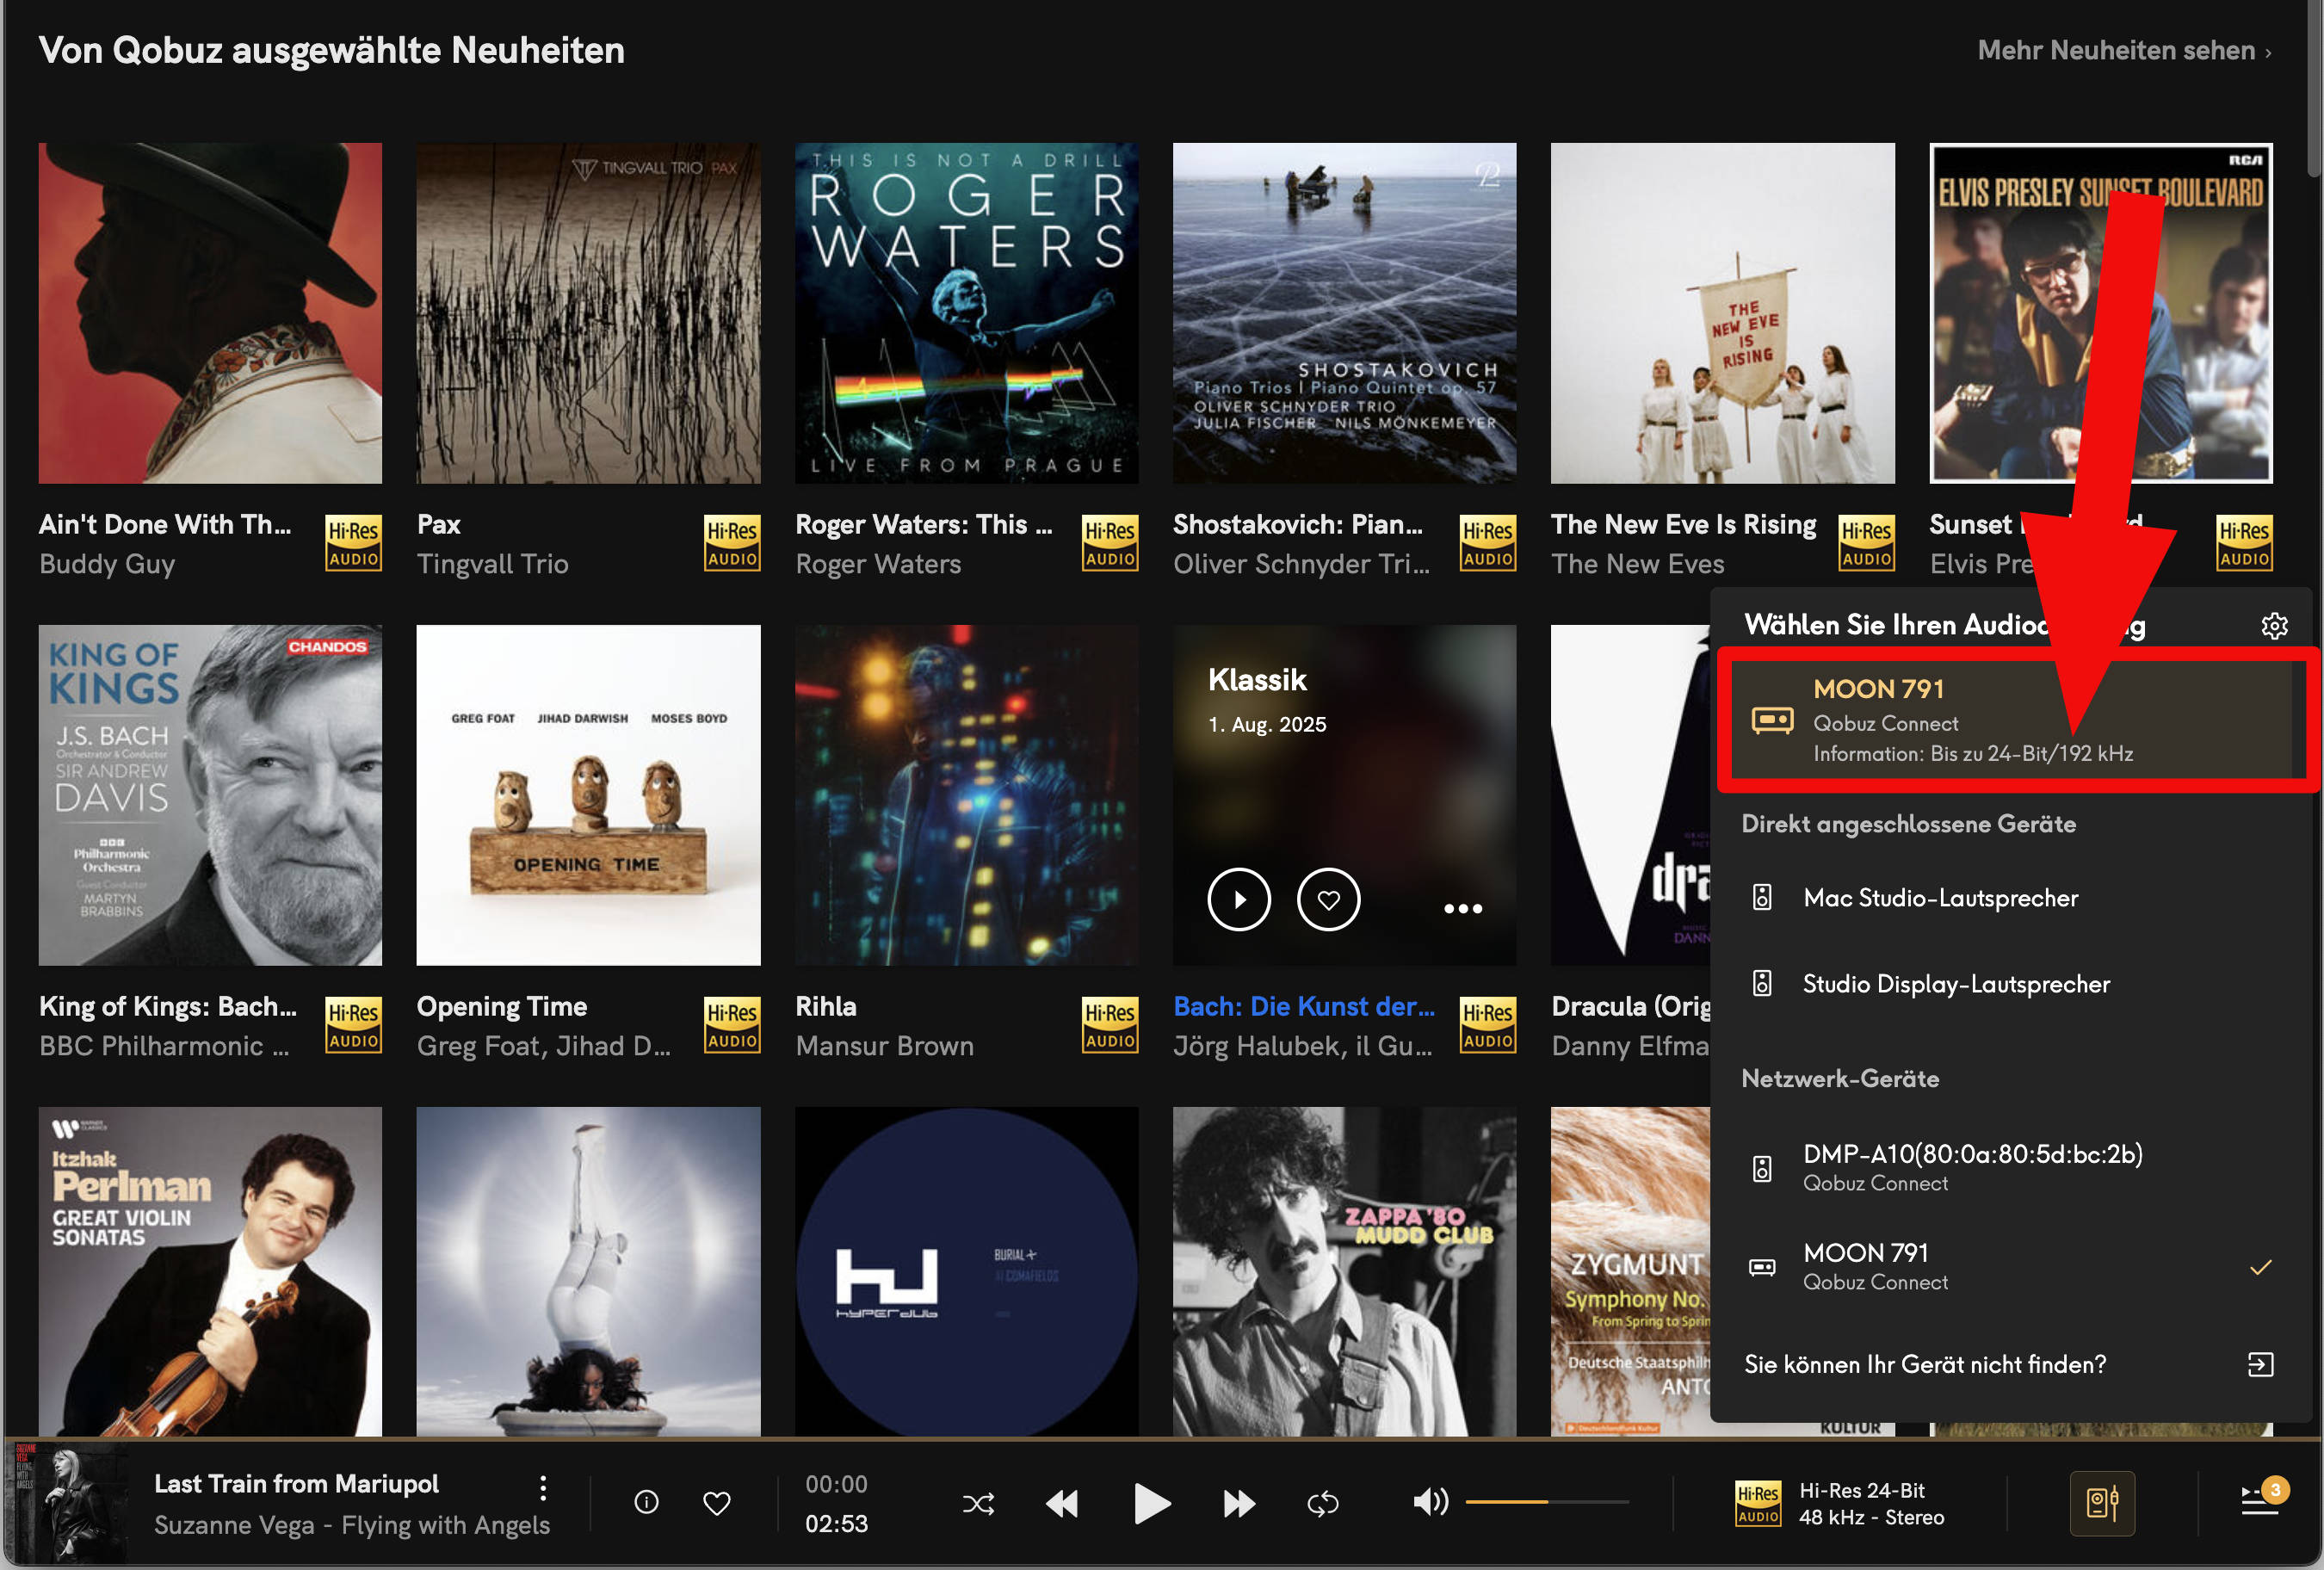The height and width of the screenshot is (1570, 2324).
Task: Play the Bach Die Kunst der Fuge album
Action: tap(1239, 900)
